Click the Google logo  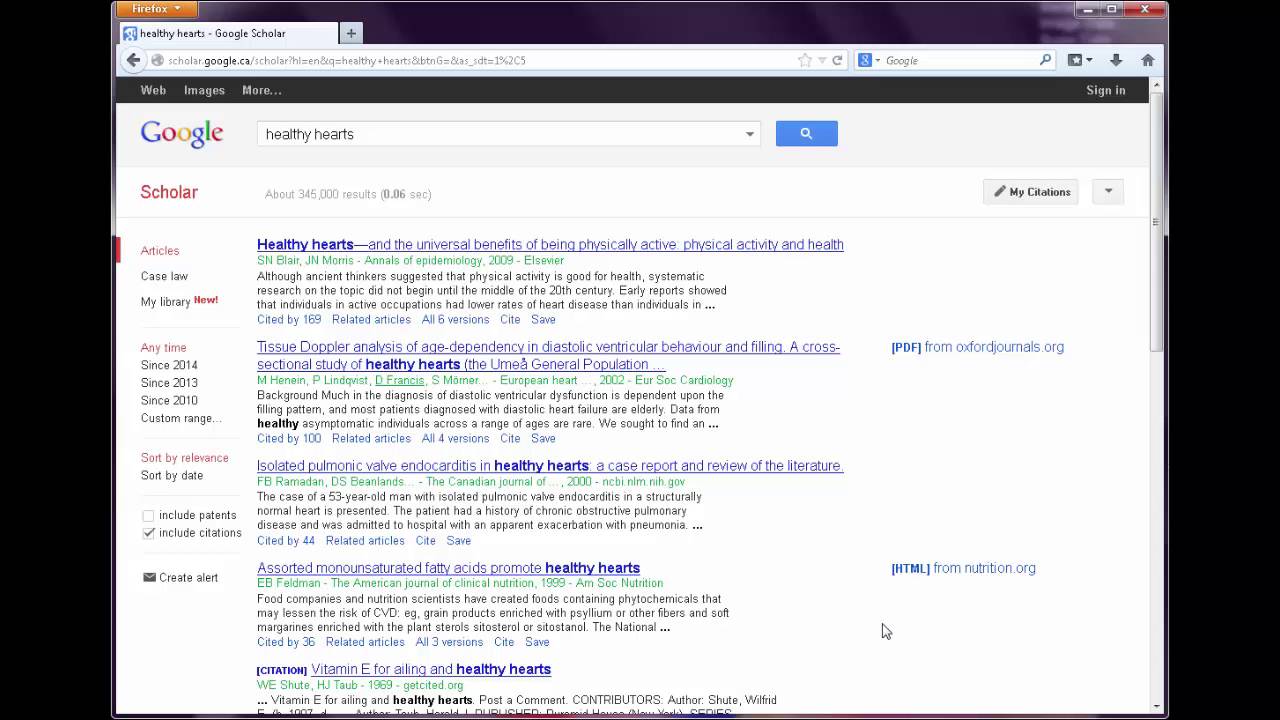(182, 134)
